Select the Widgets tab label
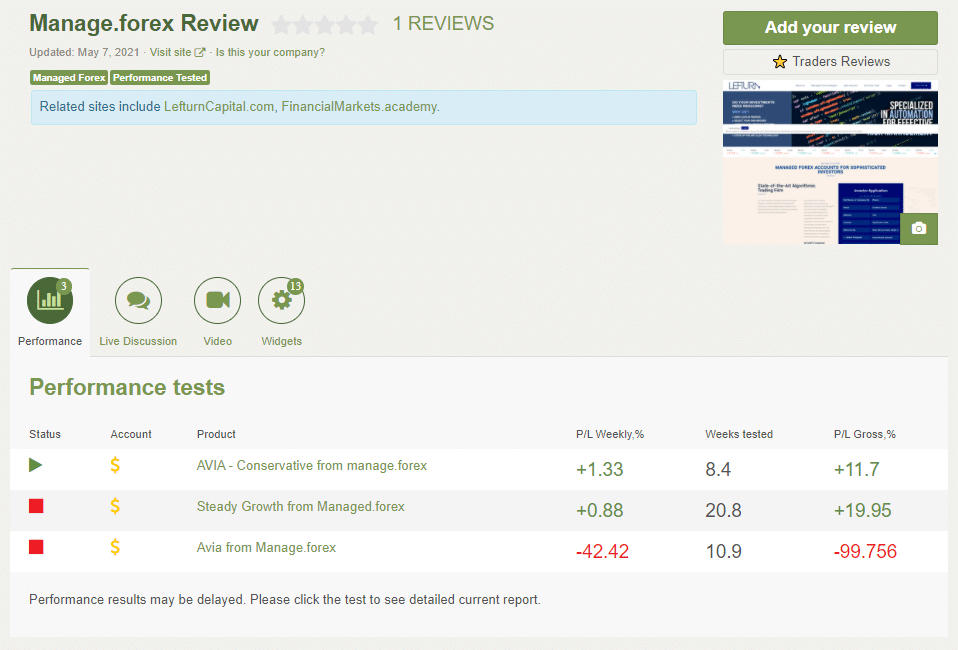Image resolution: width=958 pixels, height=650 pixels. tap(282, 341)
